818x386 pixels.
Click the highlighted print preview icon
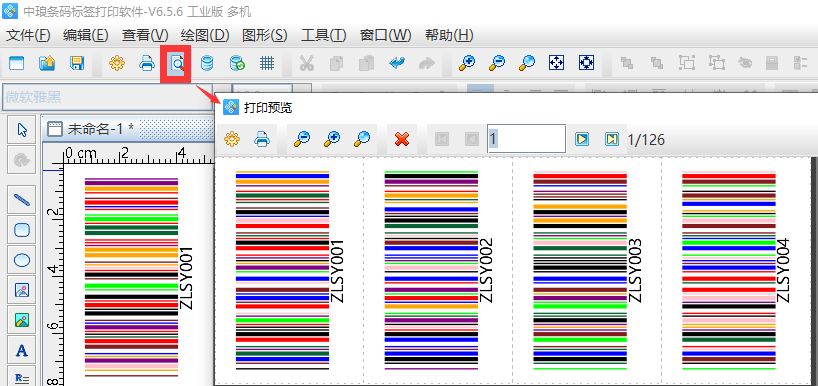[x=177, y=64]
